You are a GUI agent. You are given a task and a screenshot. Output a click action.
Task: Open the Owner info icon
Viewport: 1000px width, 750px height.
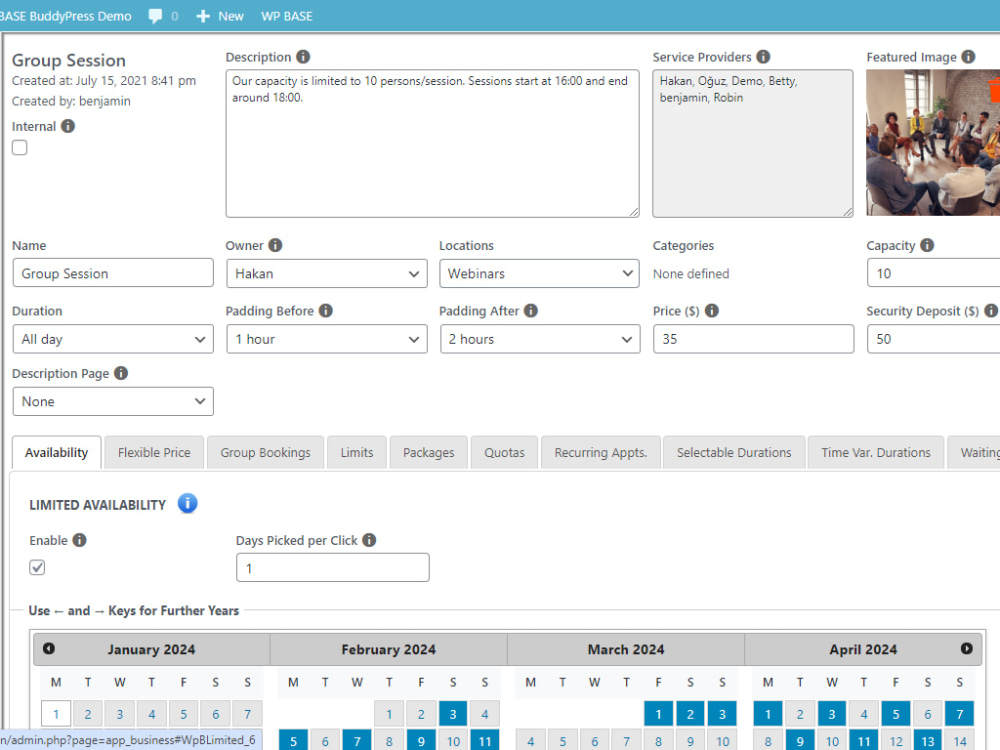(275, 245)
